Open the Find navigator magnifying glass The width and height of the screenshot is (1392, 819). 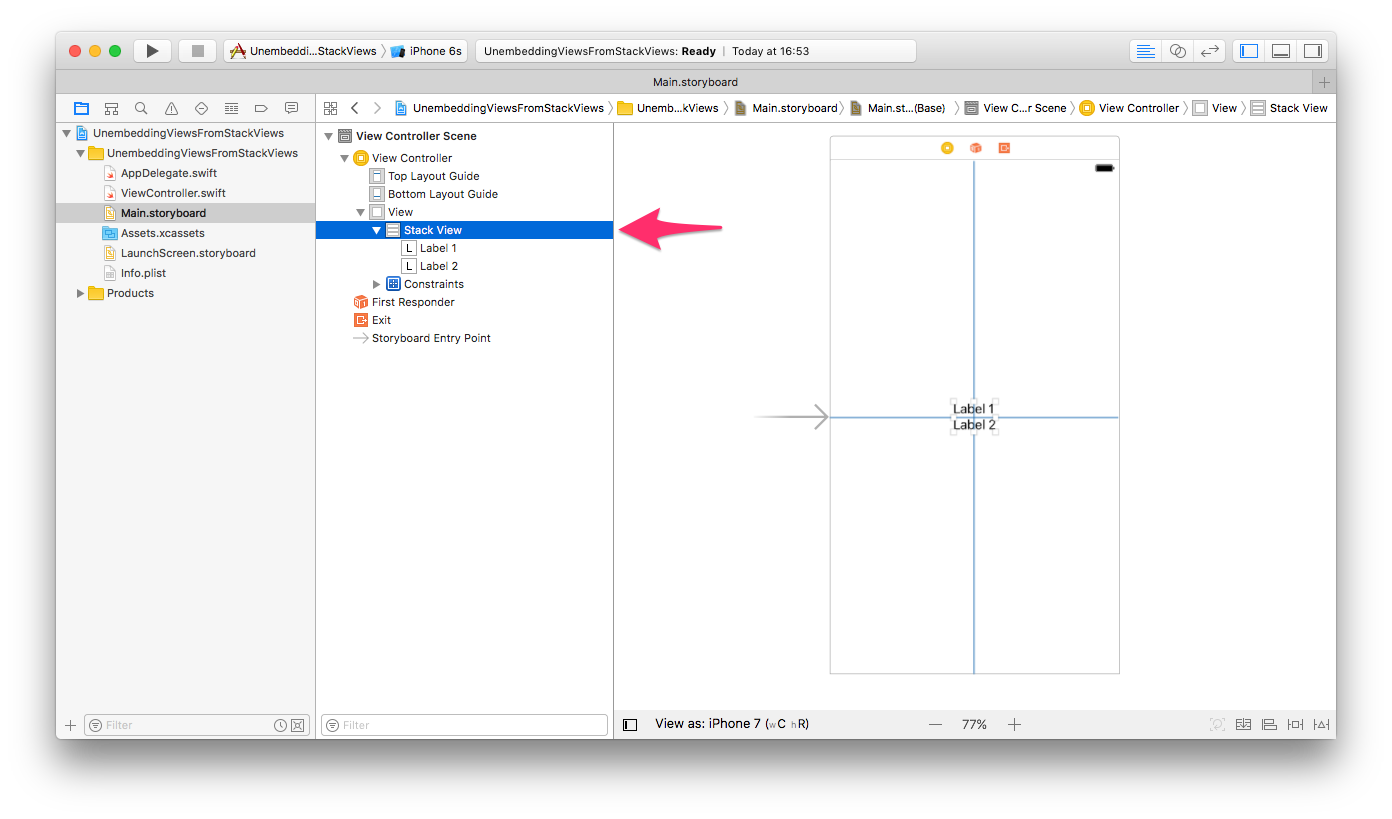point(141,108)
